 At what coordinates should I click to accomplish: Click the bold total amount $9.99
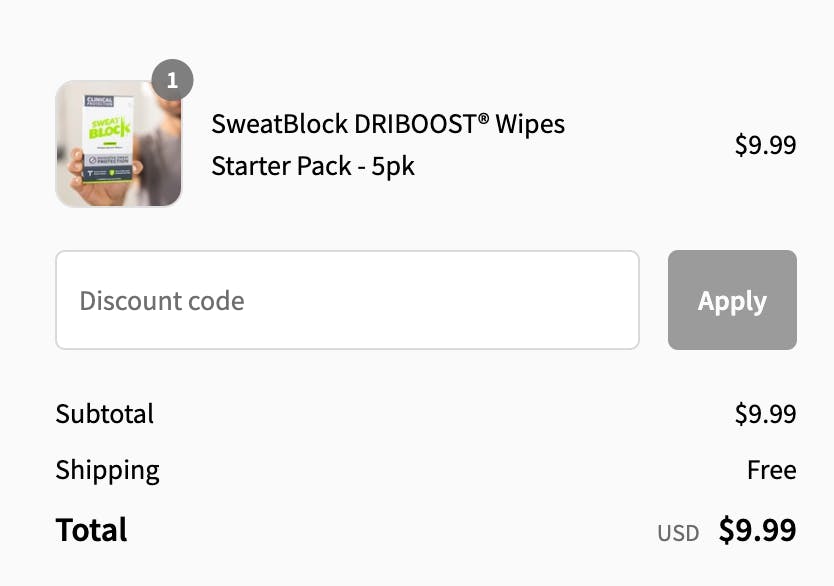[757, 530]
